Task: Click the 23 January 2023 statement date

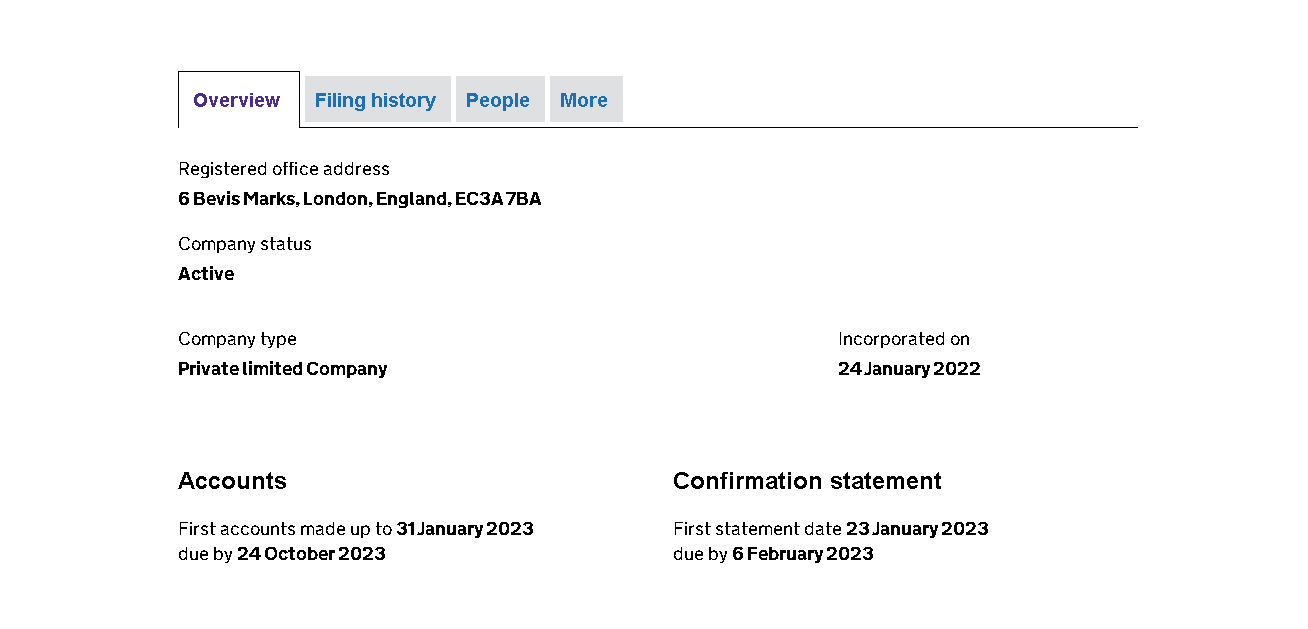Action: pos(917,529)
